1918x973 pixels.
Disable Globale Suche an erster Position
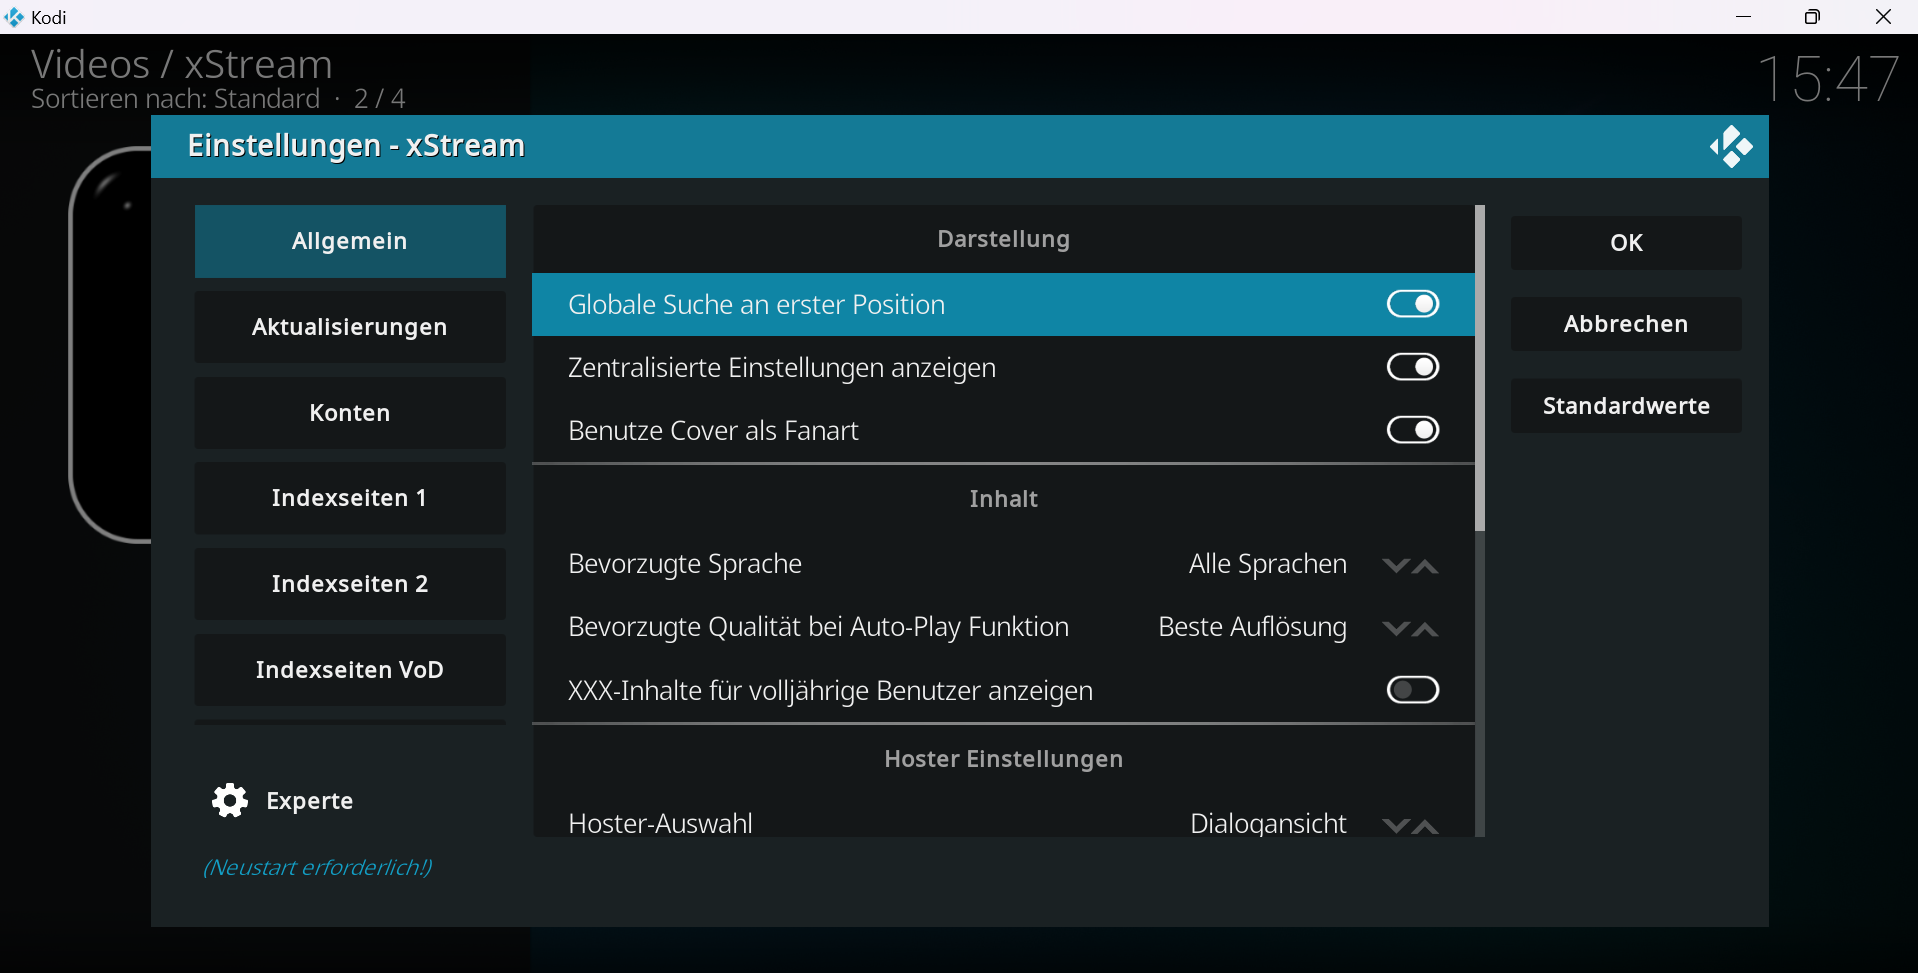(1412, 304)
